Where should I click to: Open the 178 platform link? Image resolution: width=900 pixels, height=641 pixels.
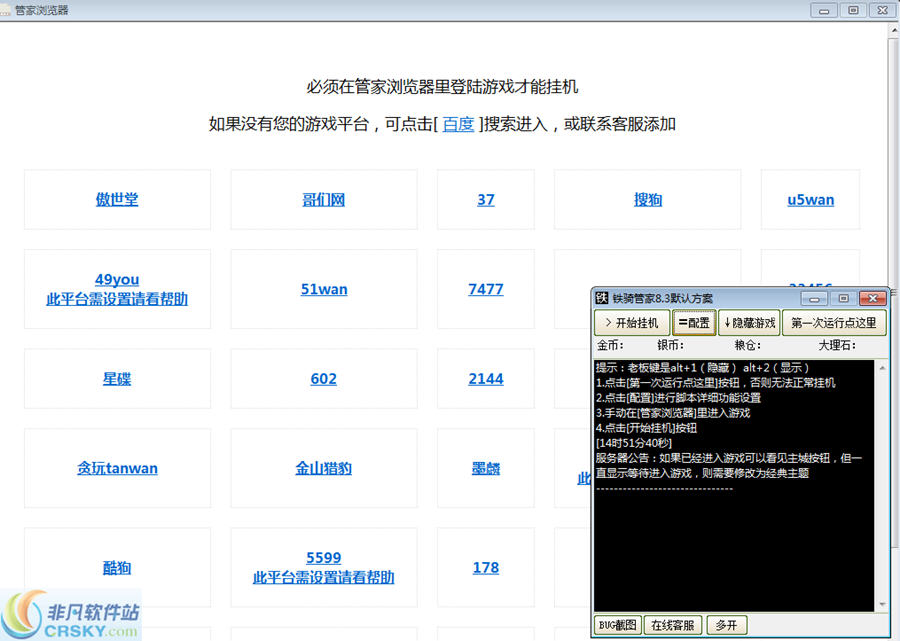tap(486, 568)
